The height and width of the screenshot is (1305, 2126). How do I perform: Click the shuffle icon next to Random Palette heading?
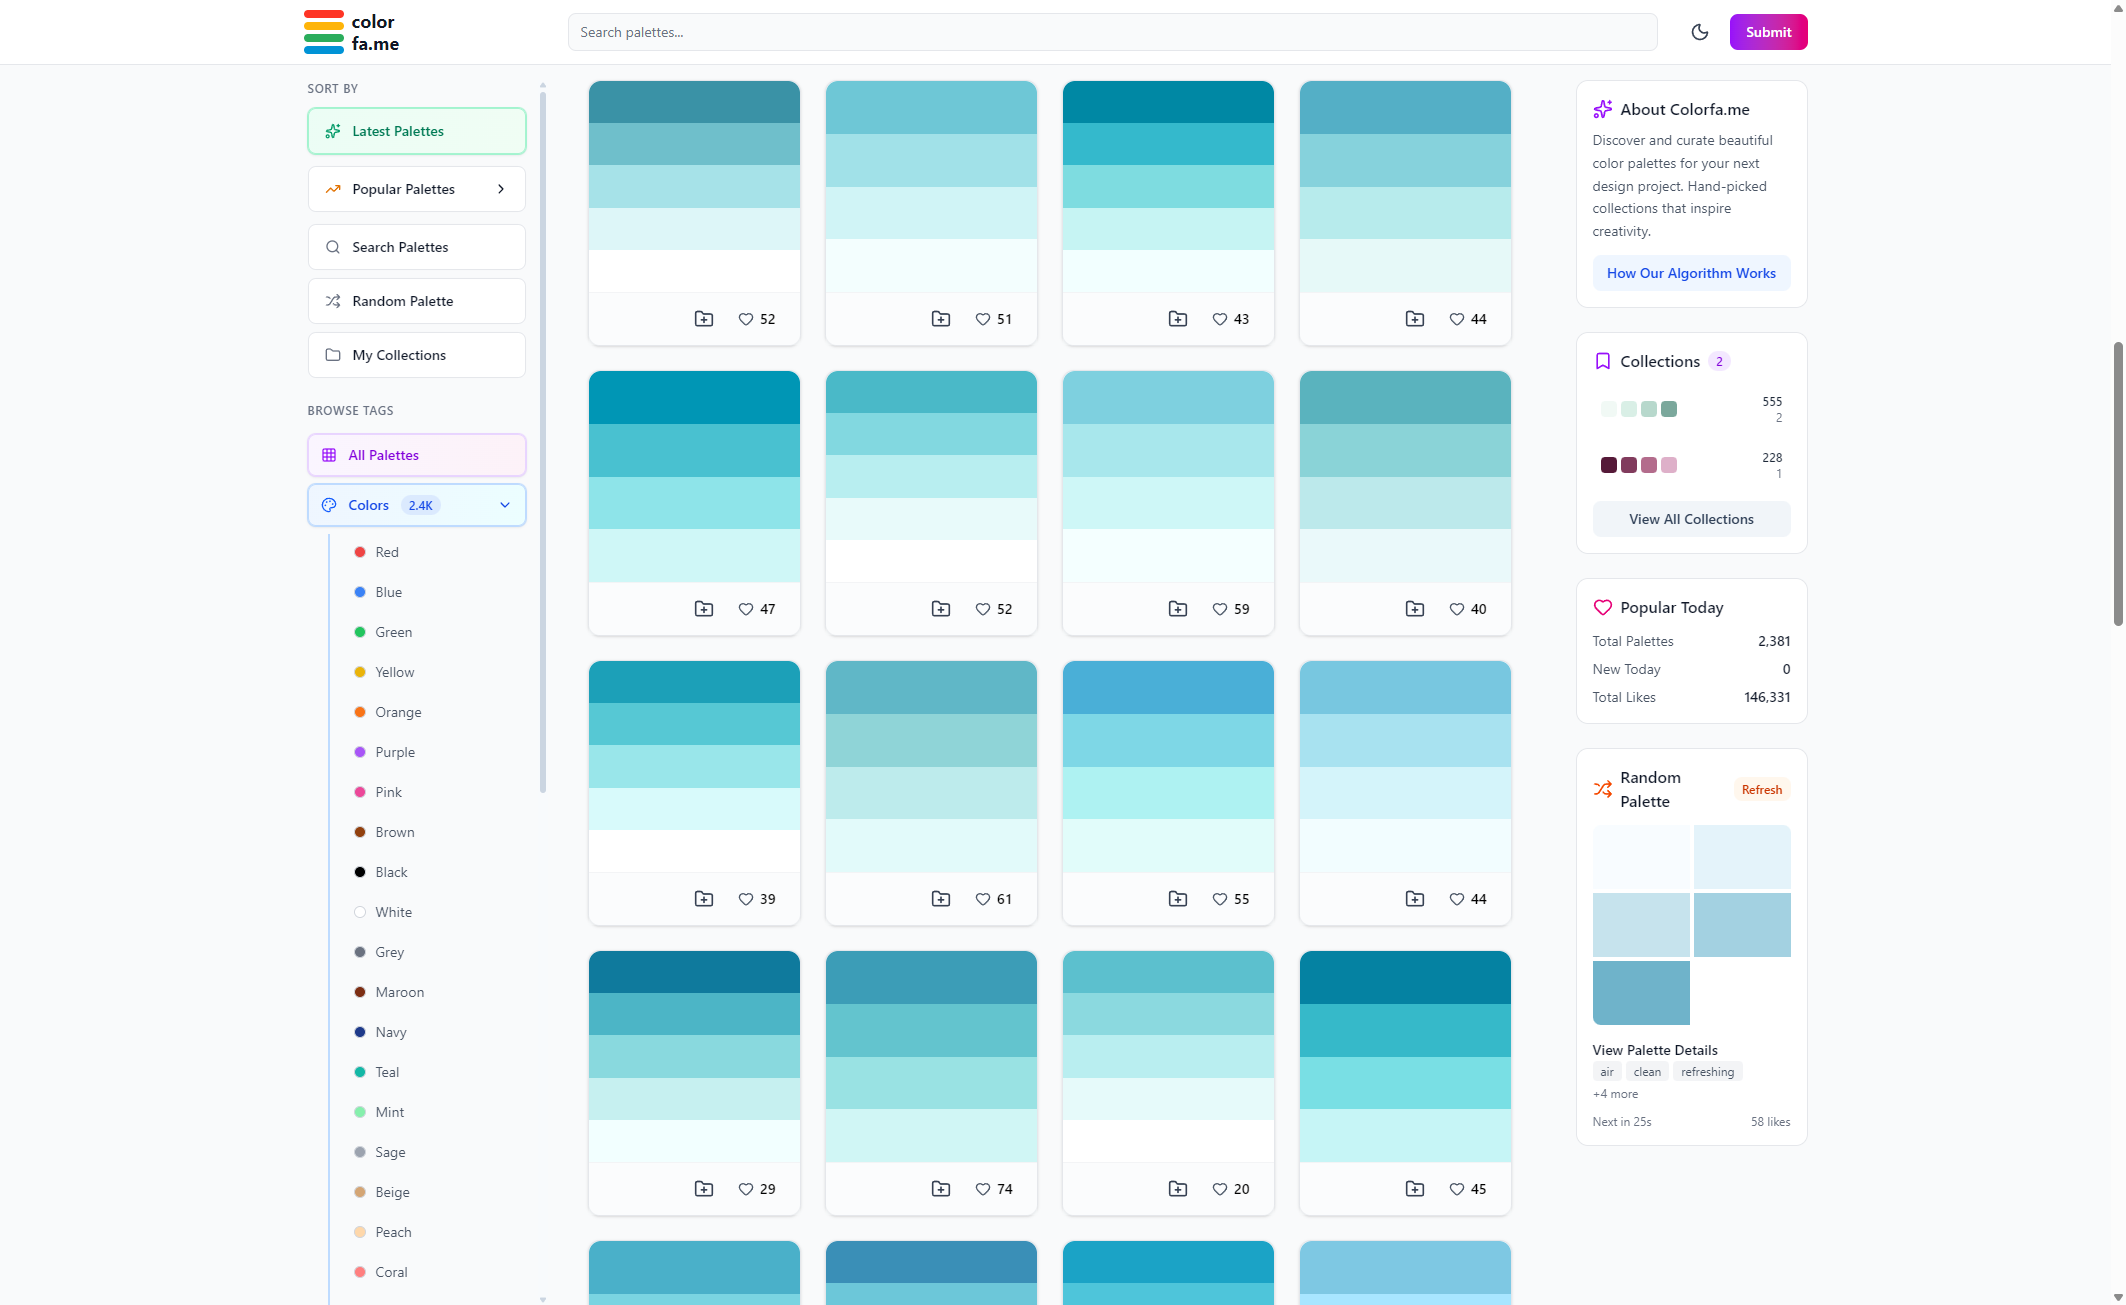coord(1602,789)
